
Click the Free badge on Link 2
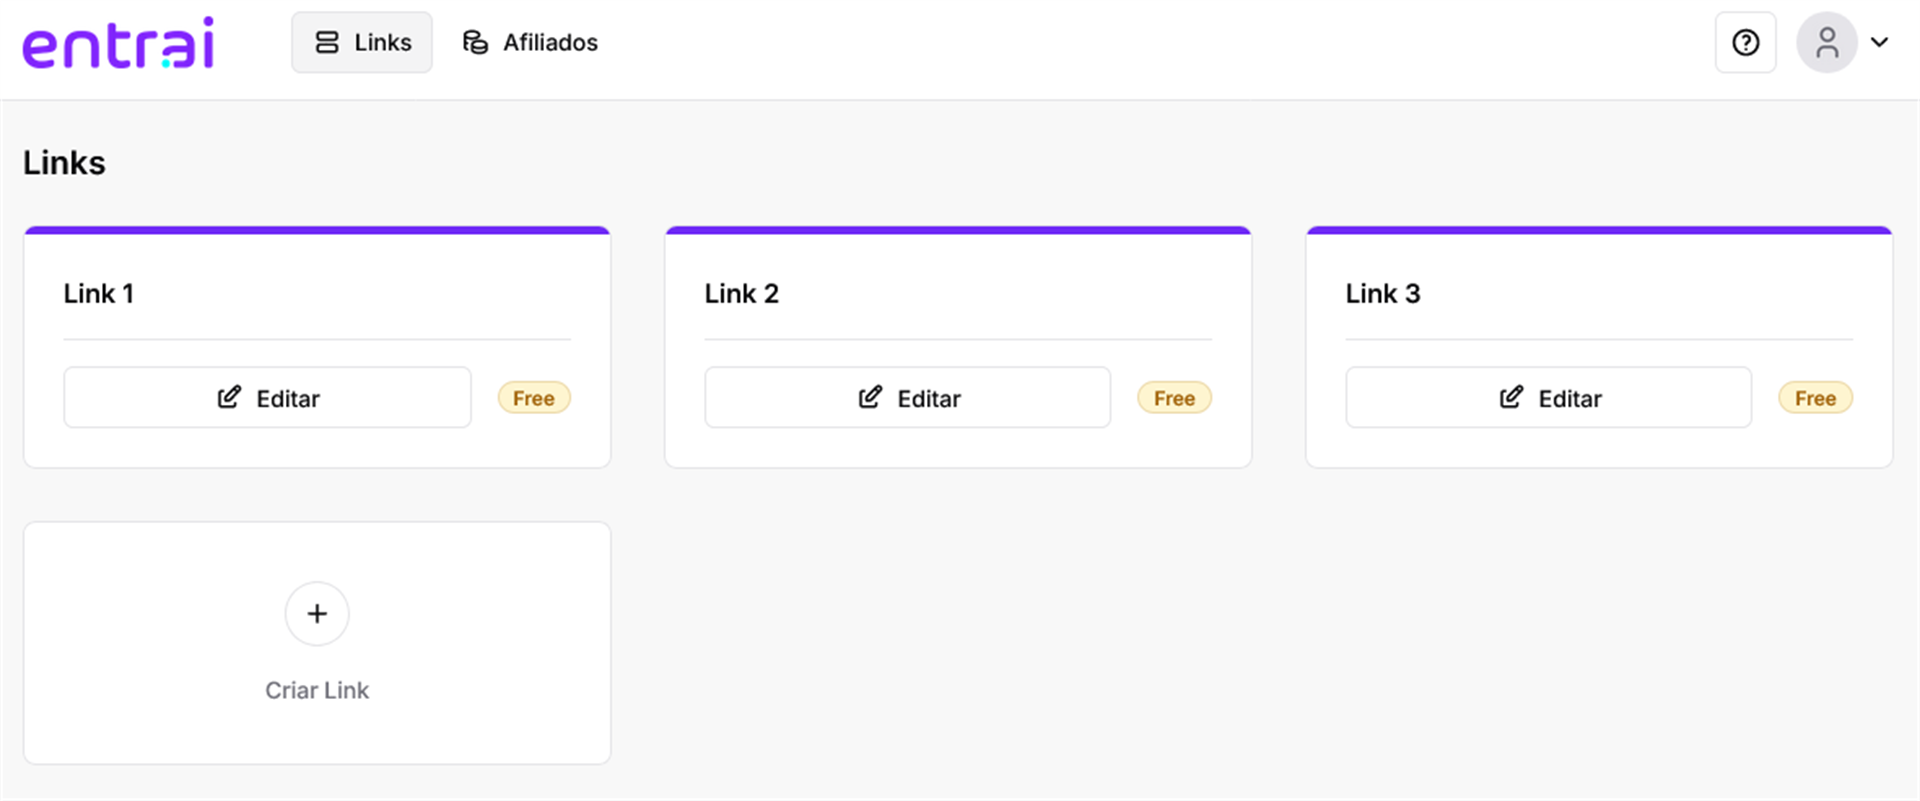(x=1174, y=398)
